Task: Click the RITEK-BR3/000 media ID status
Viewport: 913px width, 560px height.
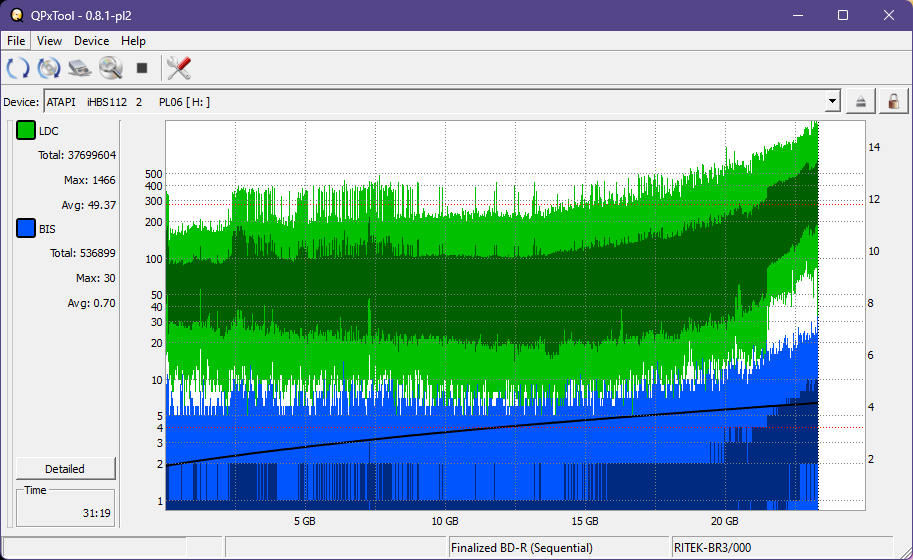Action: [712, 548]
